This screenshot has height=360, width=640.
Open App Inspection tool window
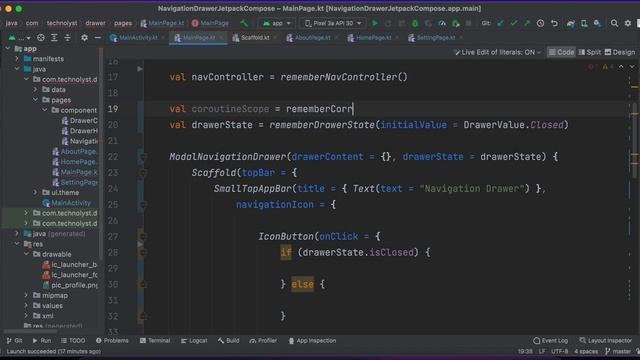click(x=312, y=340)
